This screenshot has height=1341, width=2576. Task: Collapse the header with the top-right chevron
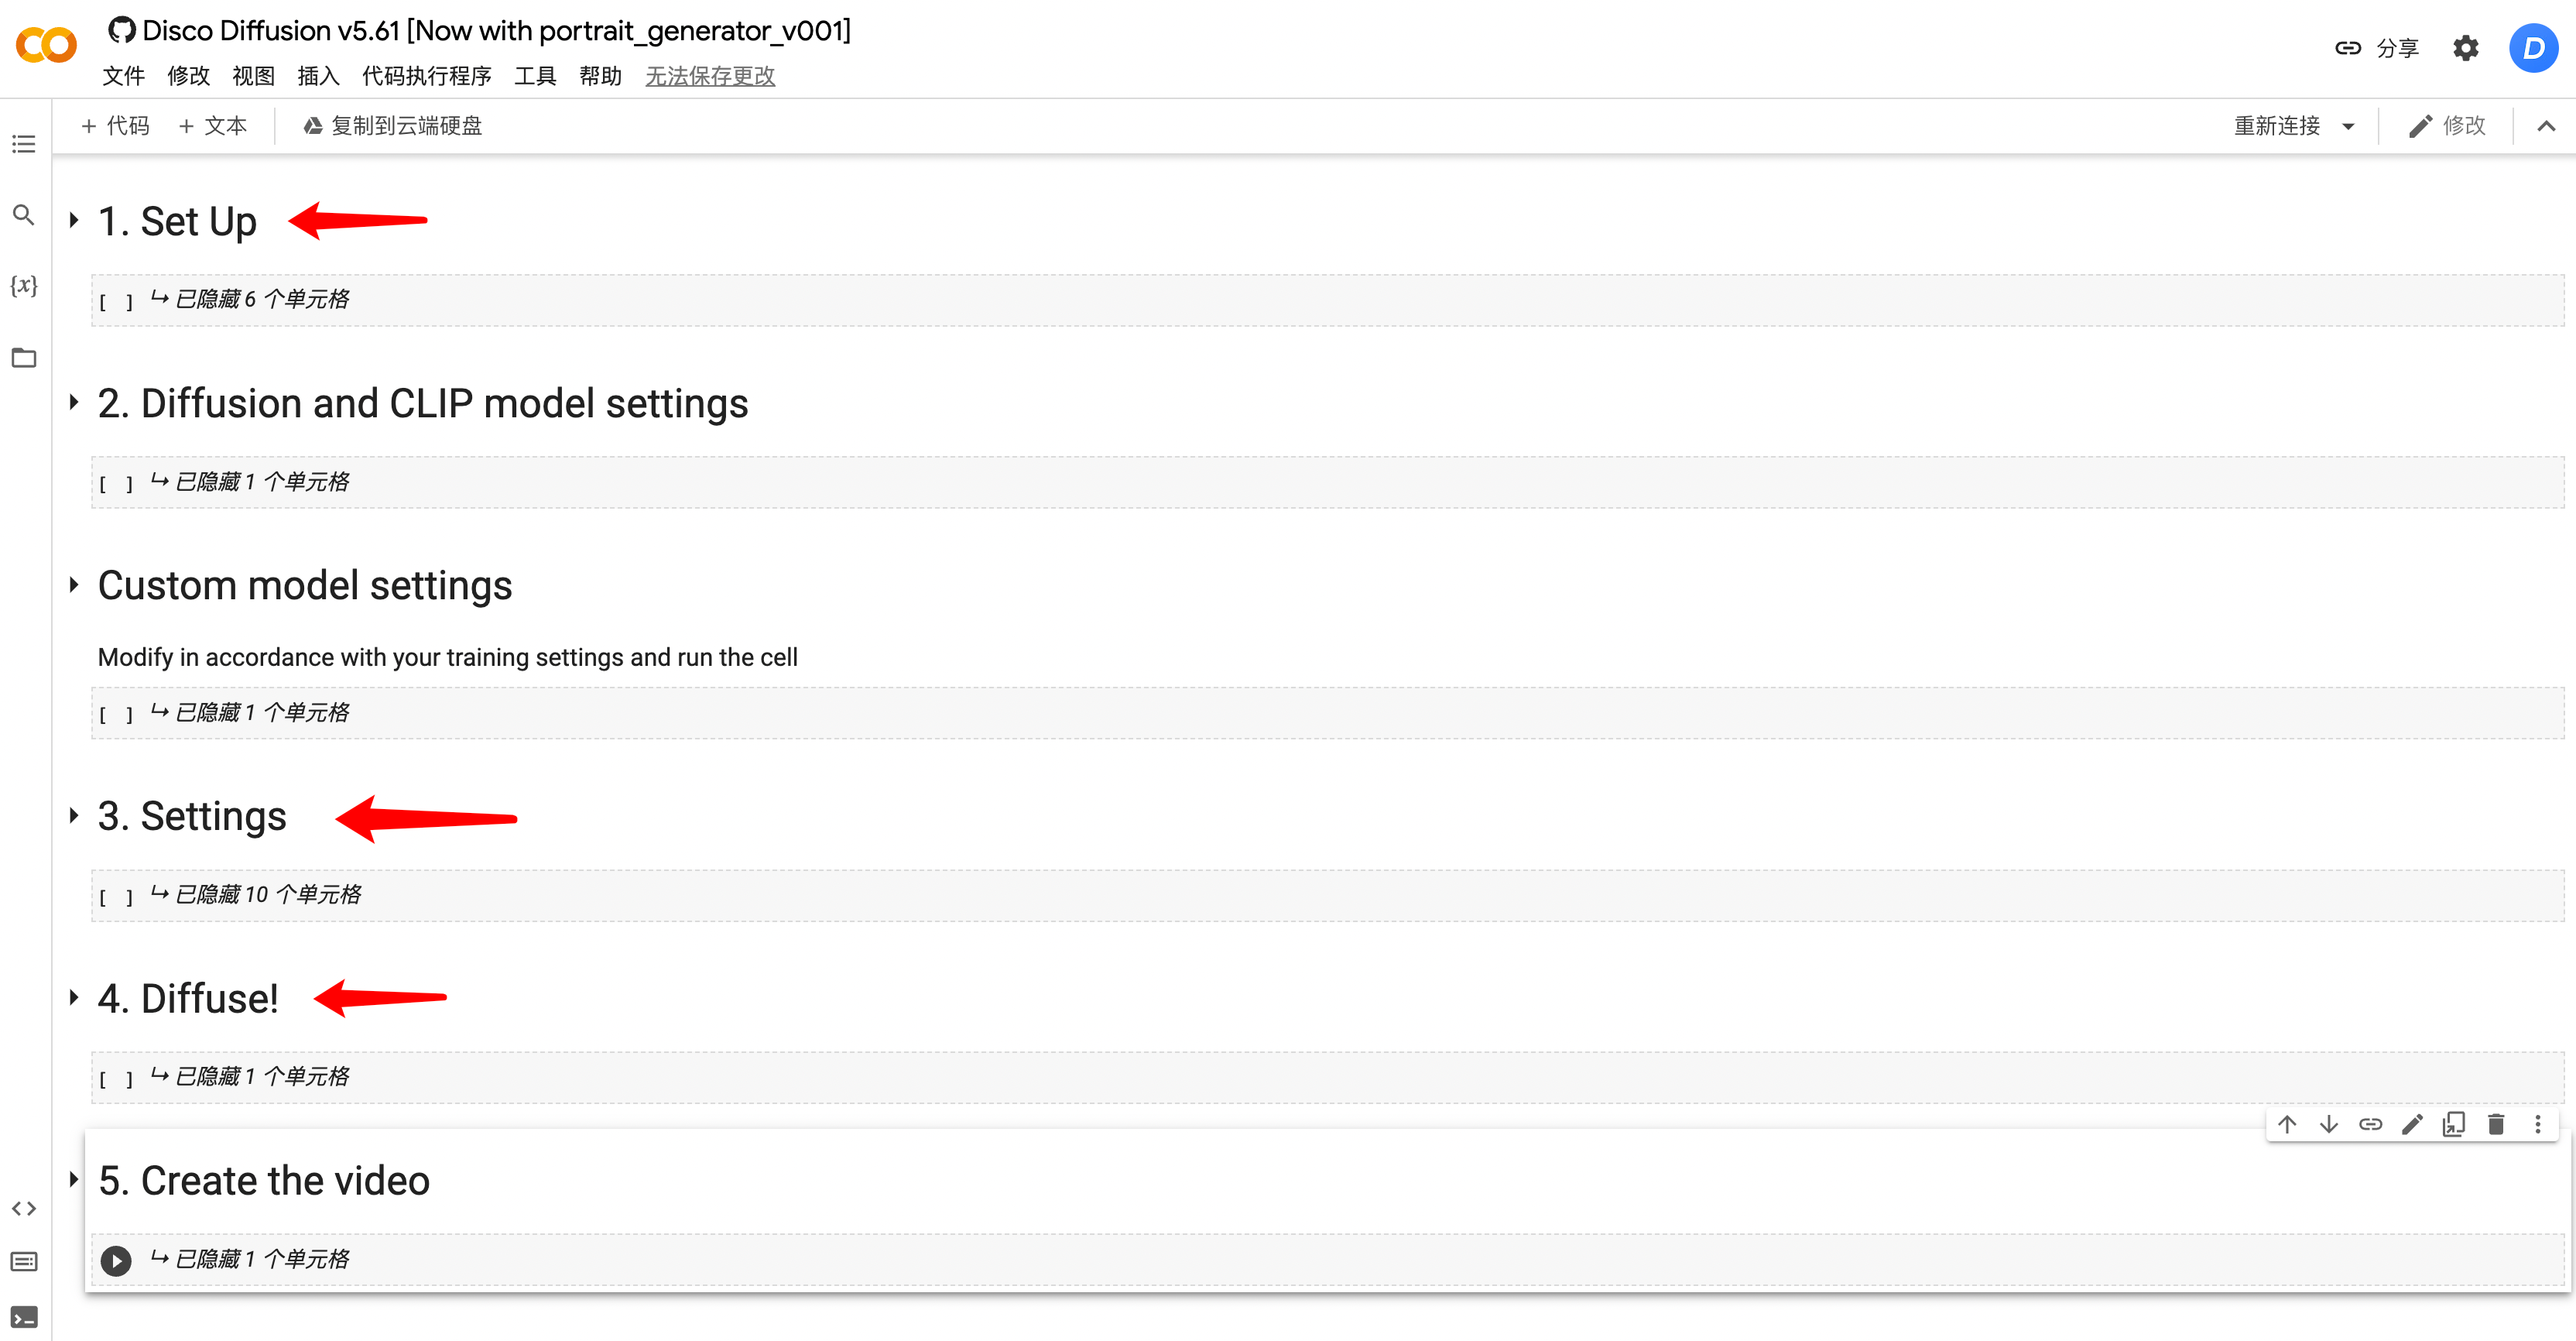pos(2546,126)
